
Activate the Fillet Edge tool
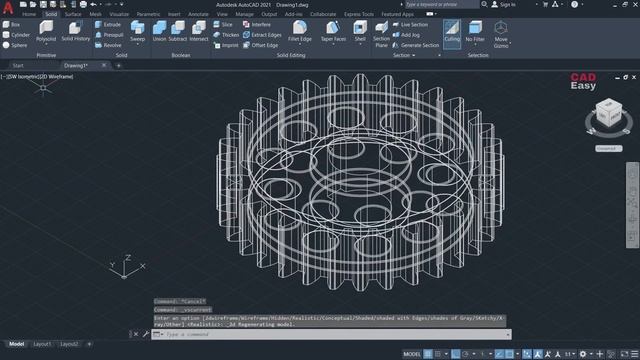tap(300, 31)
